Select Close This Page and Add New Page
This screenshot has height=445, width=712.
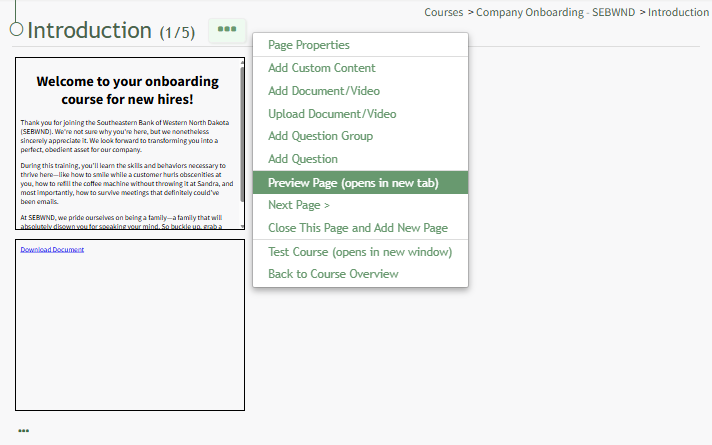[x=360, y=228]
